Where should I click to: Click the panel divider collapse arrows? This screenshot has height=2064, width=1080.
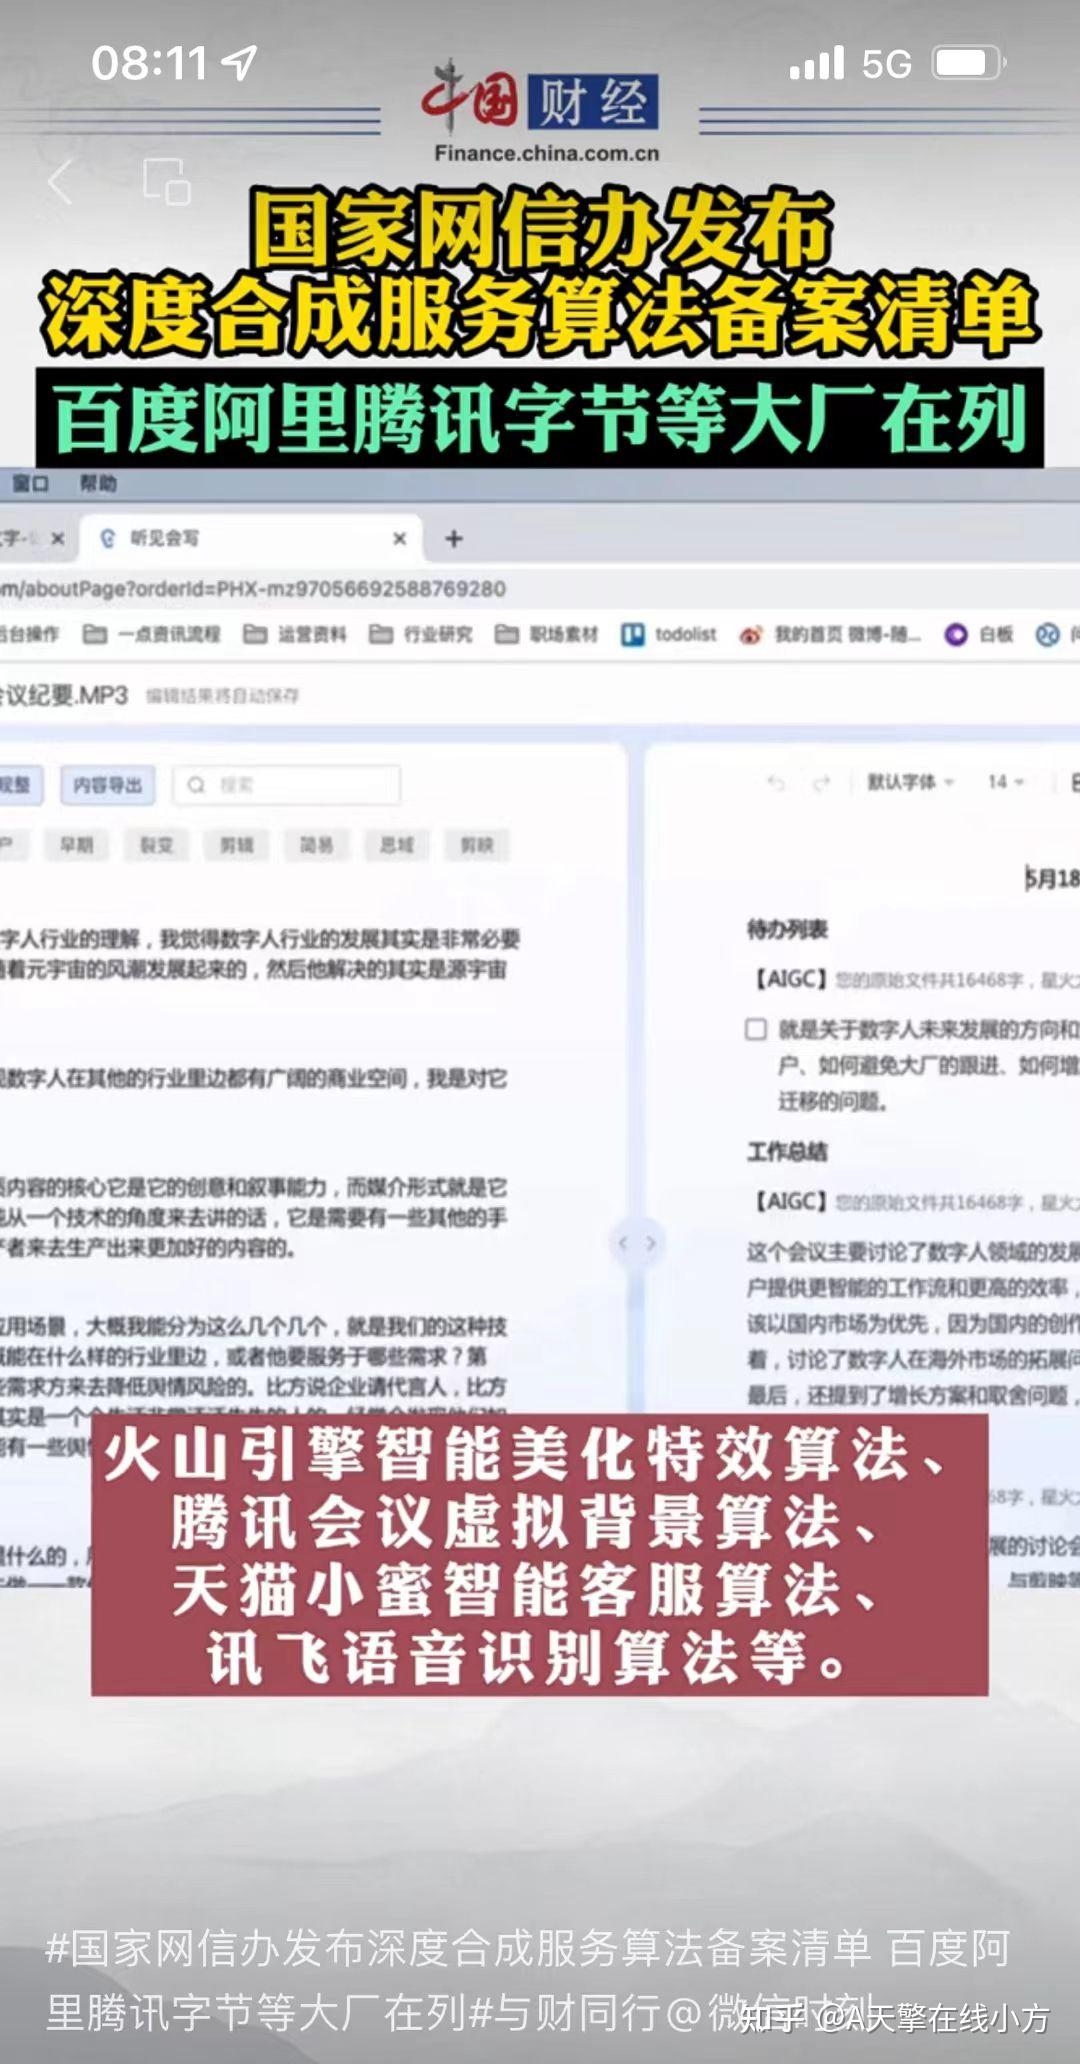pos(637,1243)
